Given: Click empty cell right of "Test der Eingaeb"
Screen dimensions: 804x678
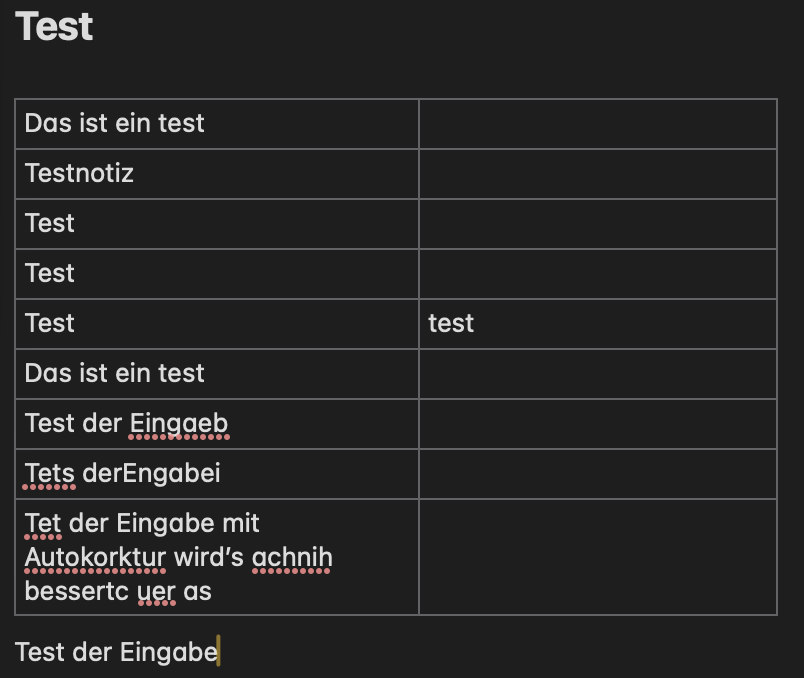Looking at the screenshot, I should click(x=597, y=424).
